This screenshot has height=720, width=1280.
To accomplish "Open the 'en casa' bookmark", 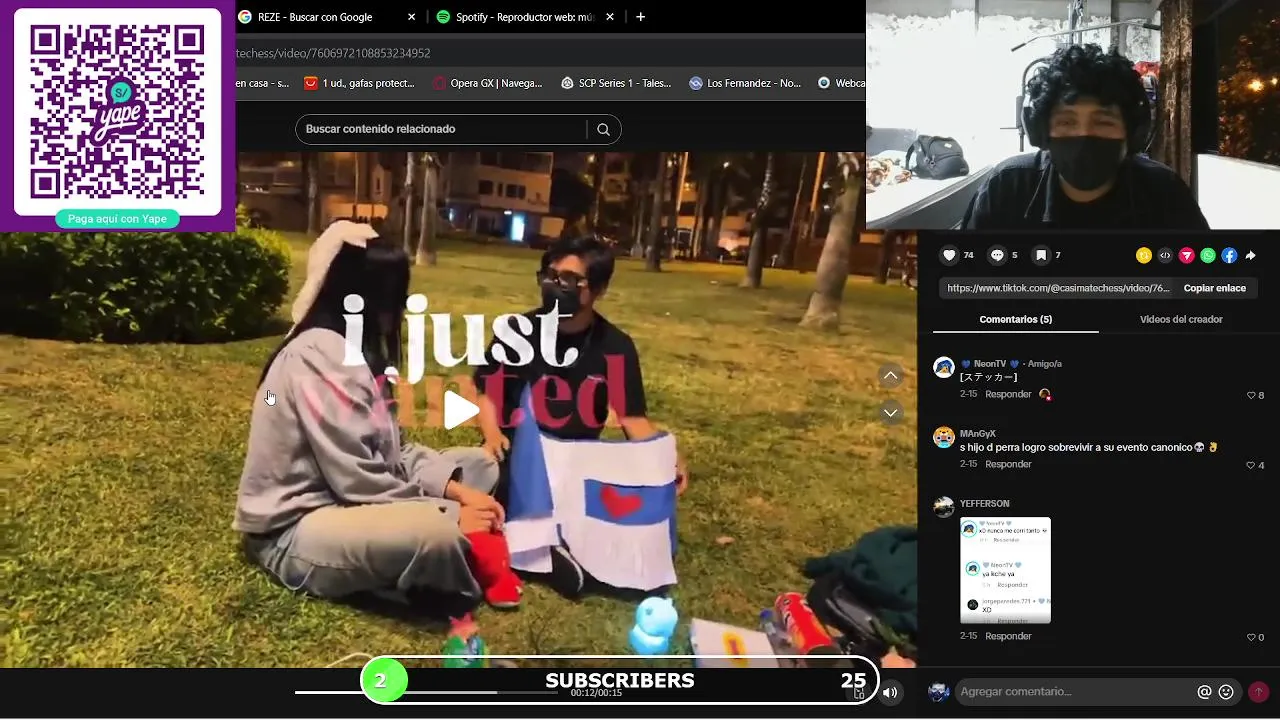I will click(x=263, y=83).
